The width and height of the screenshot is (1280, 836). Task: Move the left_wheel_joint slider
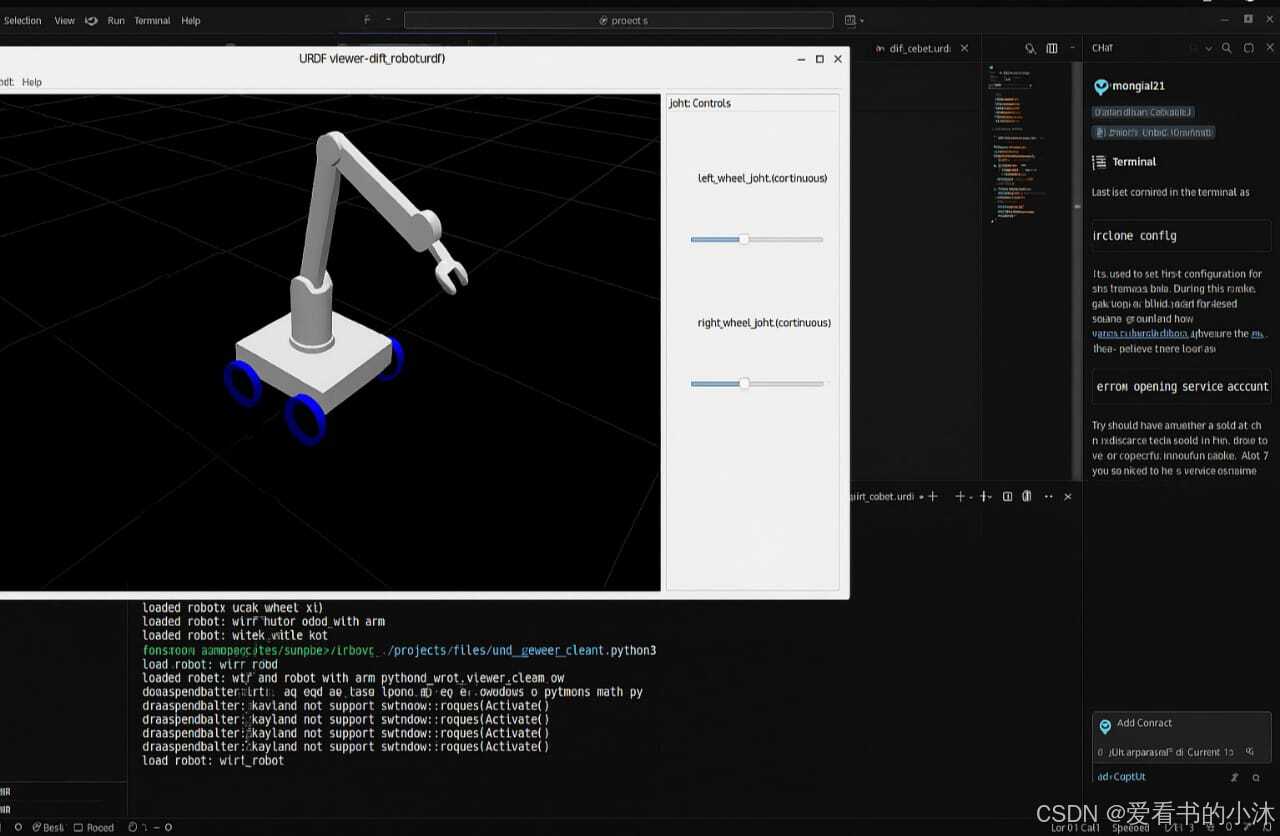[x=744, y=239]
